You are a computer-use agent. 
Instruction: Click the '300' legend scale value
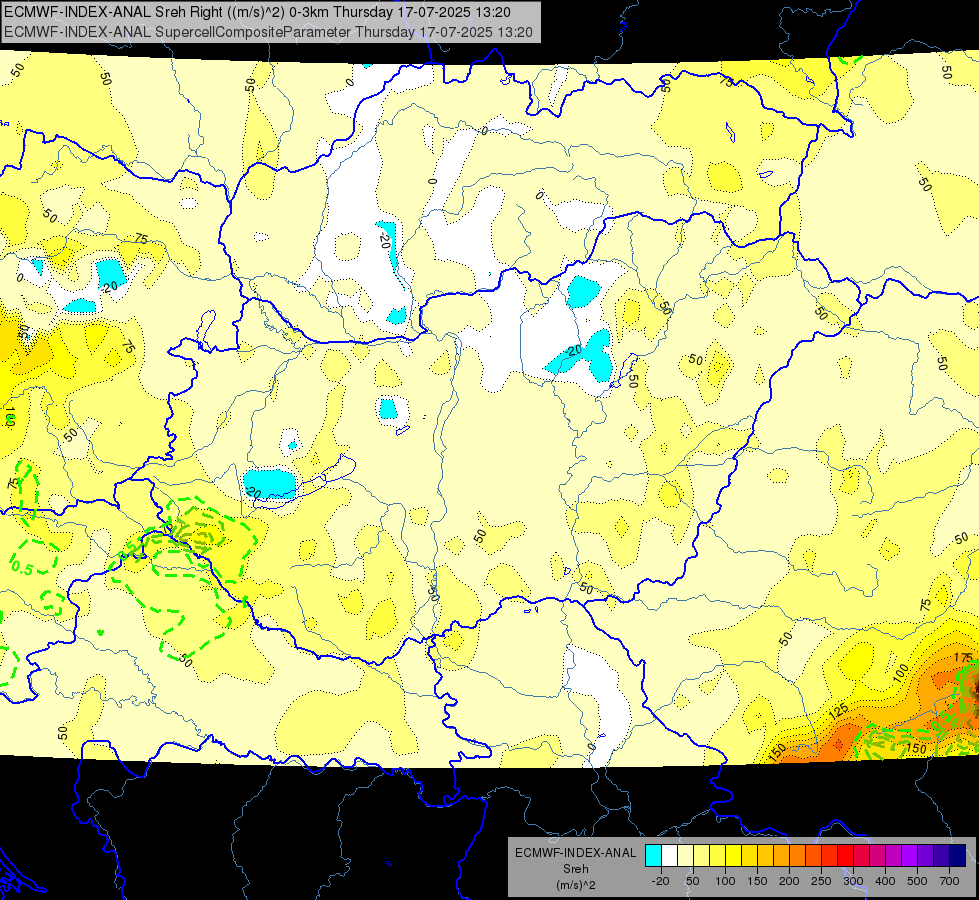[854, 881]
